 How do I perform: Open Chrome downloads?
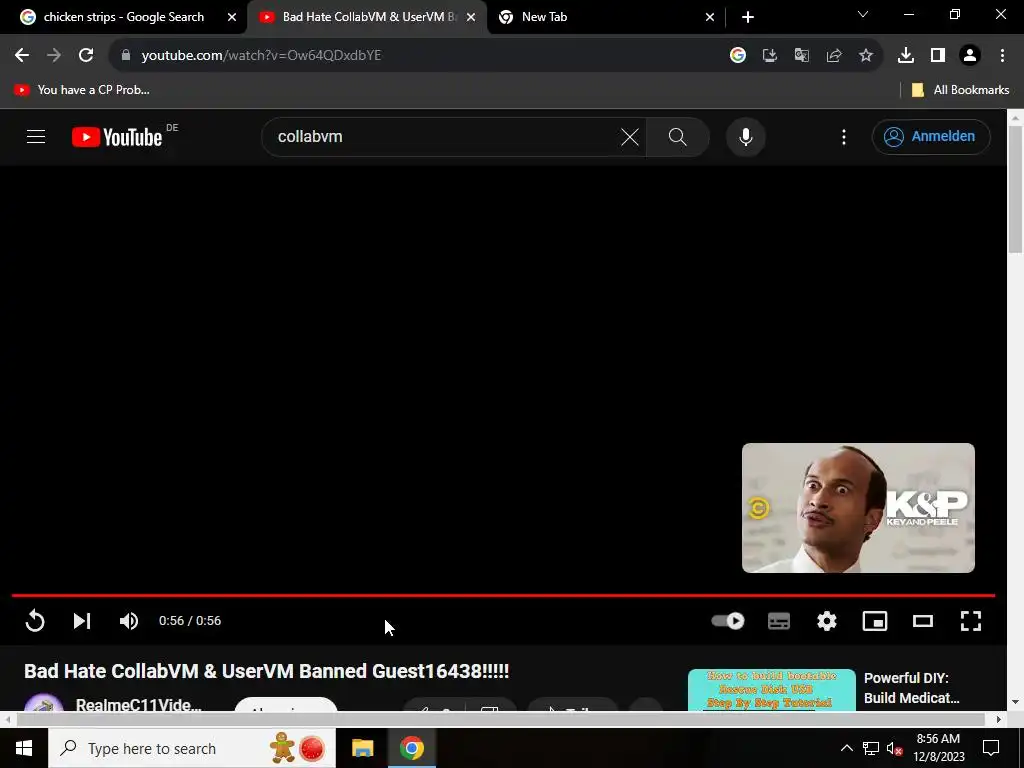click(x=906, y=56)
